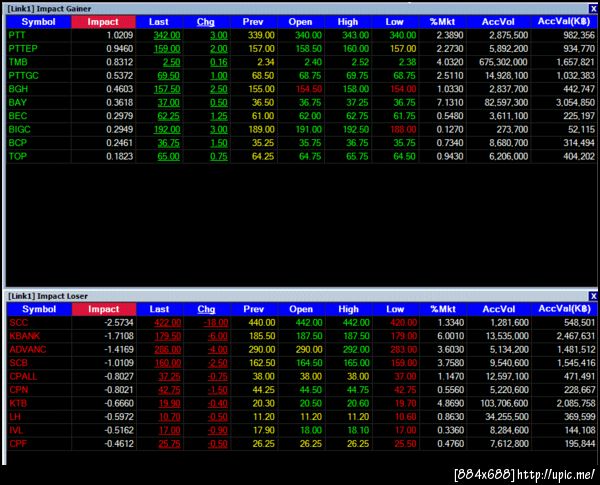The image size is (600, 485).
Task: Click KTB last price 19.90
Action: [170, 403]
